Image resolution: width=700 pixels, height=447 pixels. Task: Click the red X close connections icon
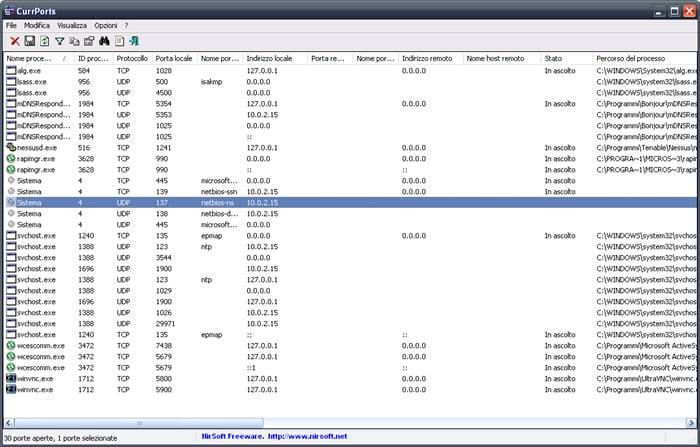pyautogui.click(x=15, y=41)
